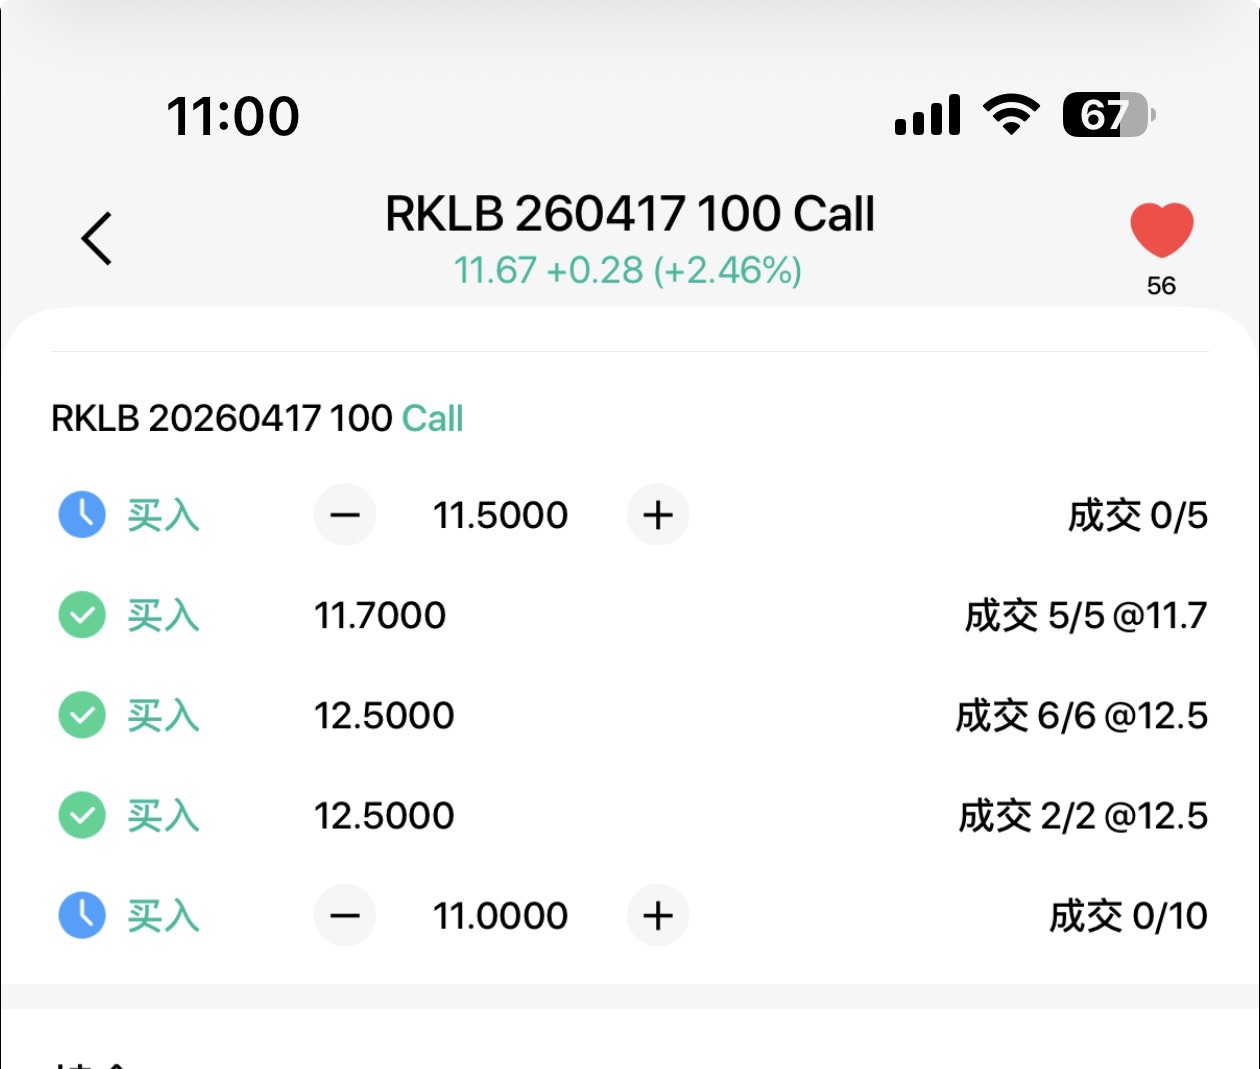Decrease price of the 11.5000 order
Image resolution: width=1260 pixels, height=1069 pixels.
coord(345,515)
